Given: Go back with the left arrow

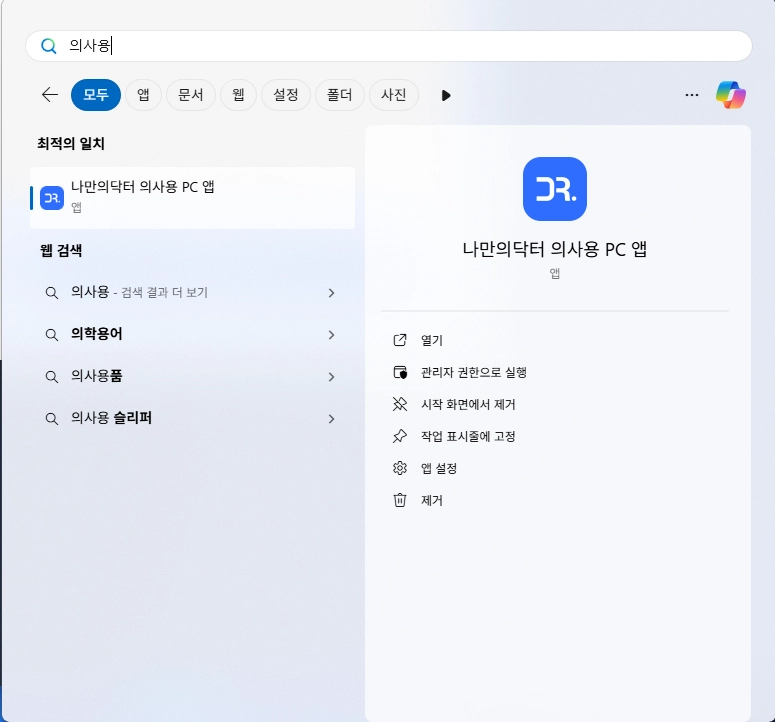Looking at the screenshot, I should (50, 94).
